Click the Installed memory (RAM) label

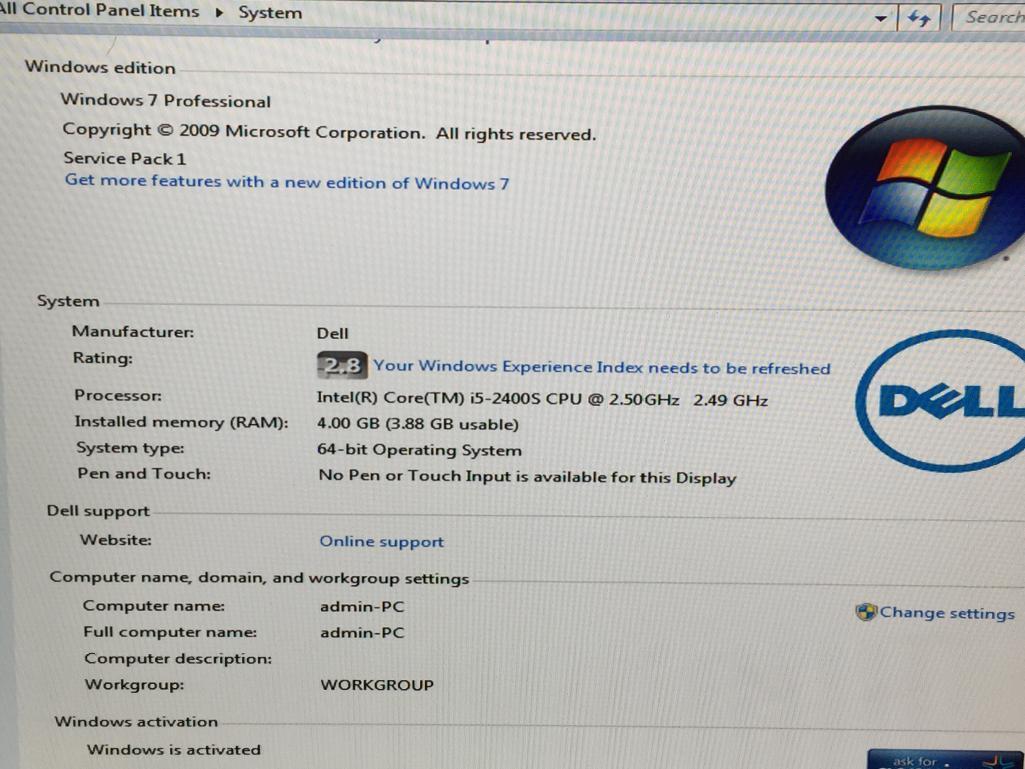click(x=181, y=422)
